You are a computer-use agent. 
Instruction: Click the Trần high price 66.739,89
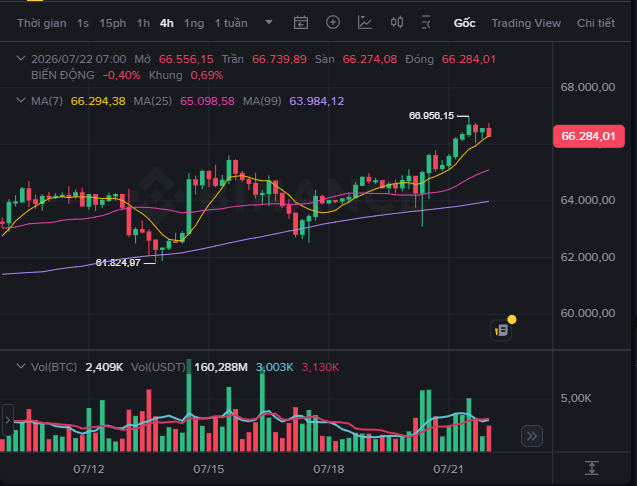(280, 59)
